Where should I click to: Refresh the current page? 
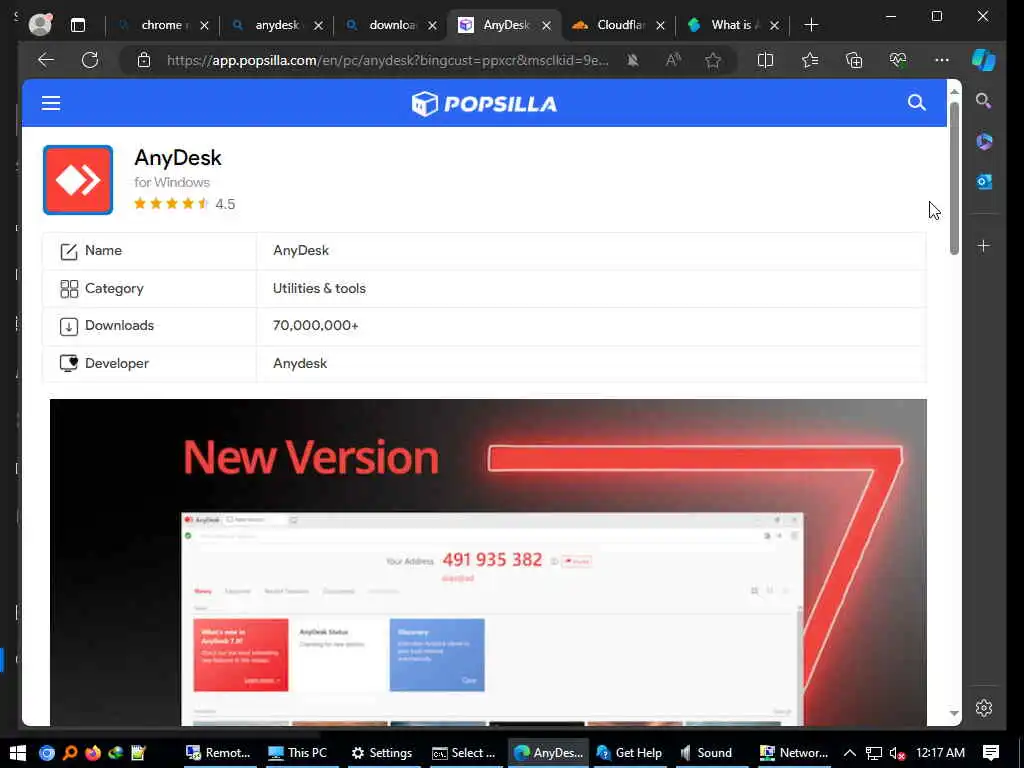90,60
